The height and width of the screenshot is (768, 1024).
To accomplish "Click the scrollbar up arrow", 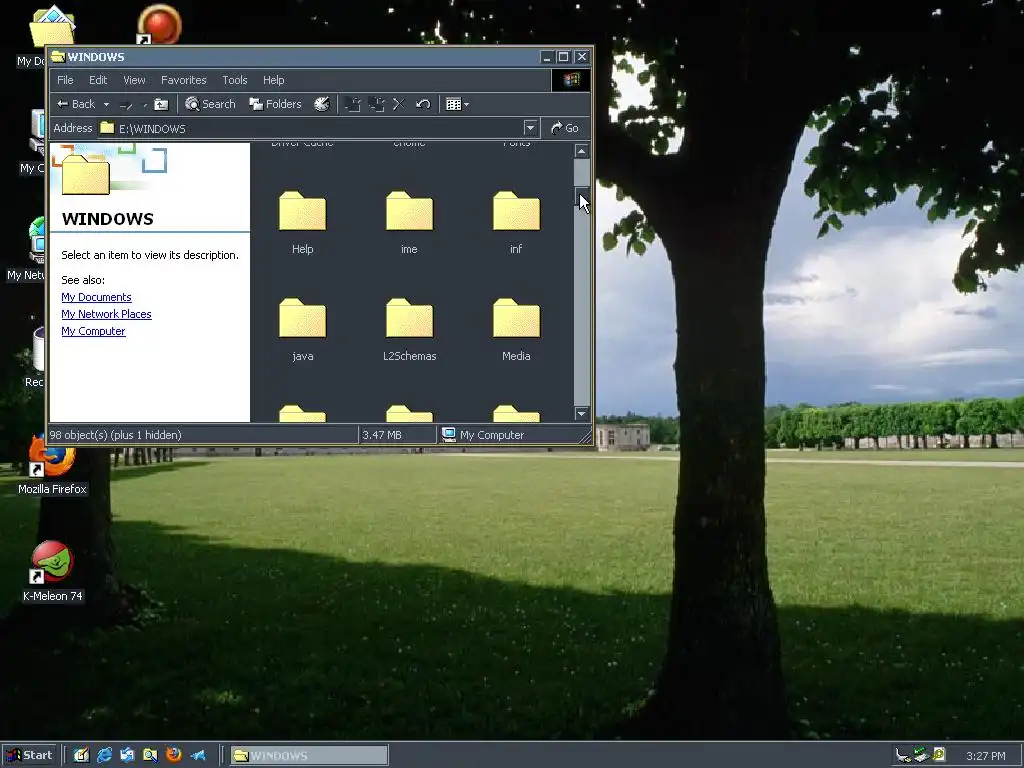I will pyautogui.click(x=581, y=151).
